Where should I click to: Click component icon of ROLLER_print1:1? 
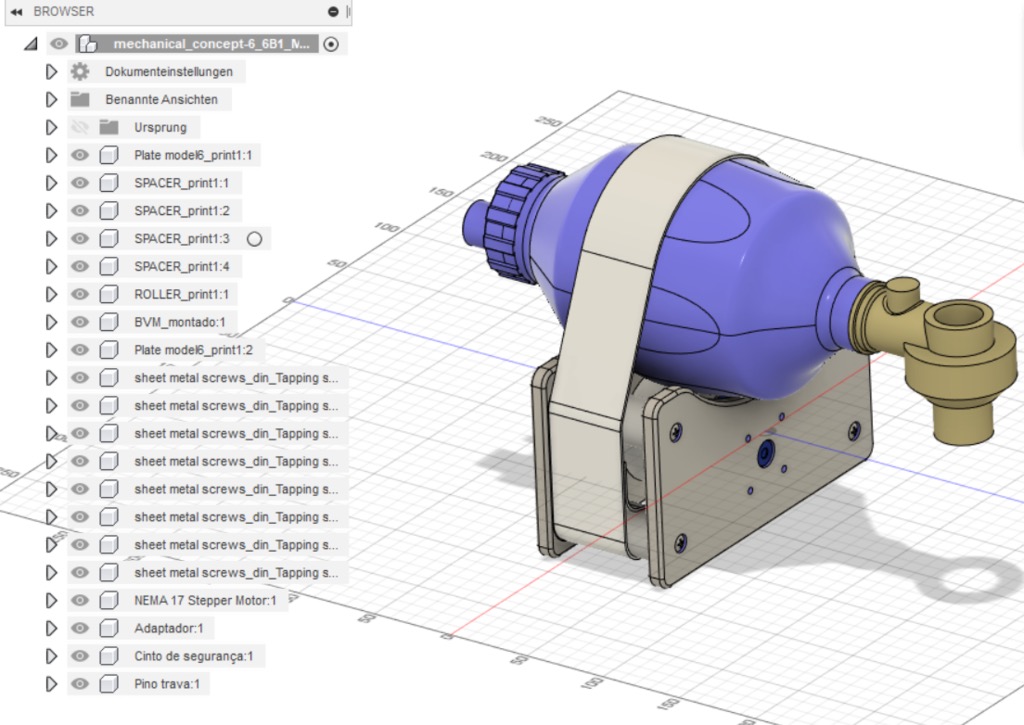[108, 294]
